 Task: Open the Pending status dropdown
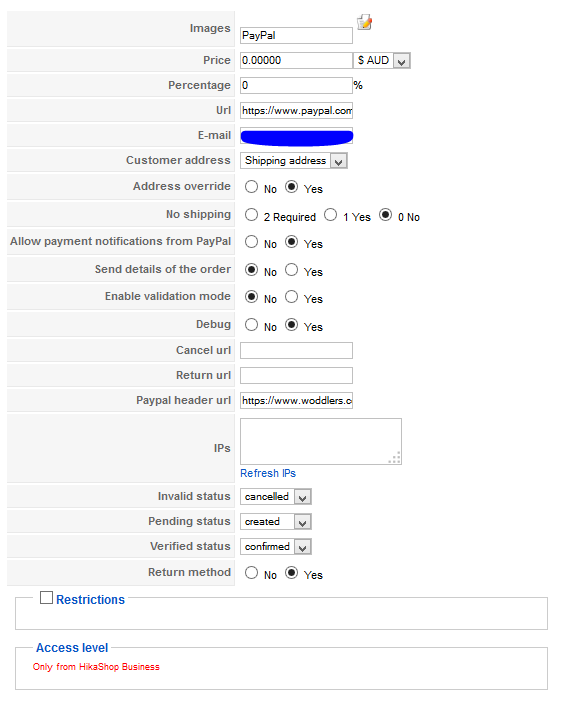(x=276, y=522)
